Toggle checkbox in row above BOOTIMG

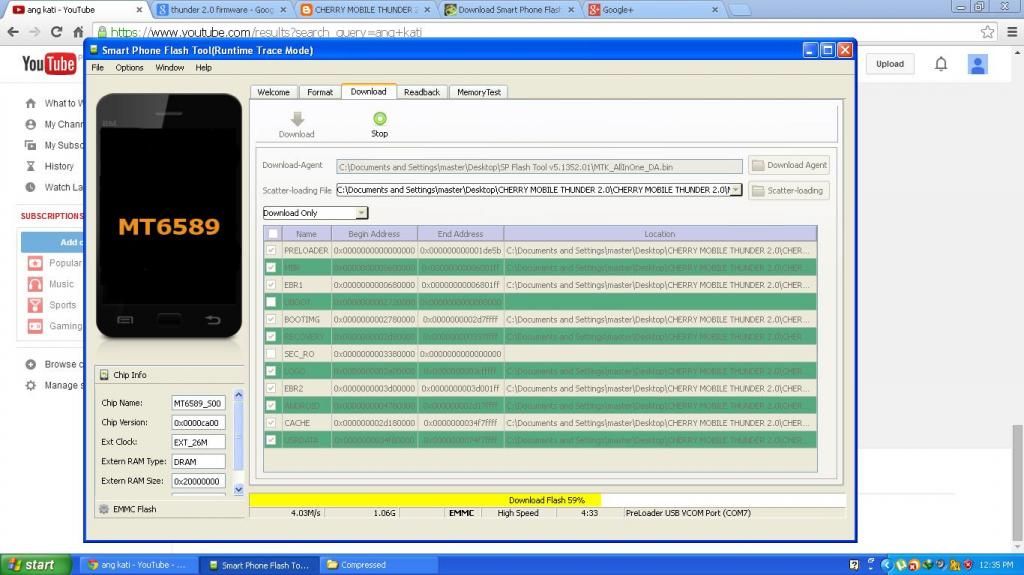(x=271, y=302)
